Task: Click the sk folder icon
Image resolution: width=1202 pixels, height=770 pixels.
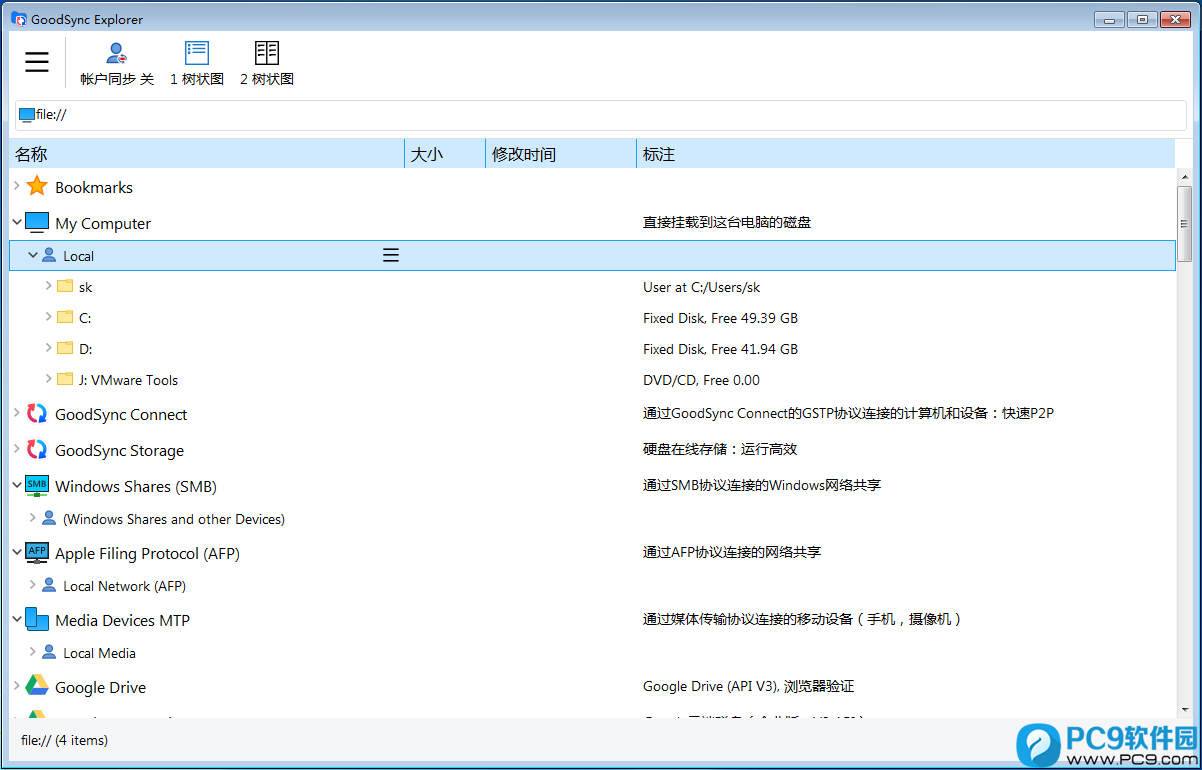Action: (x=65, y=286)
